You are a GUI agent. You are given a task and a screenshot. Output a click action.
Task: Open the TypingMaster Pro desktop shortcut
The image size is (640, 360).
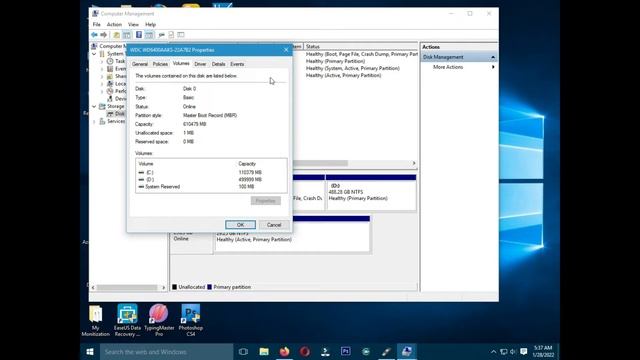[159, 321]
